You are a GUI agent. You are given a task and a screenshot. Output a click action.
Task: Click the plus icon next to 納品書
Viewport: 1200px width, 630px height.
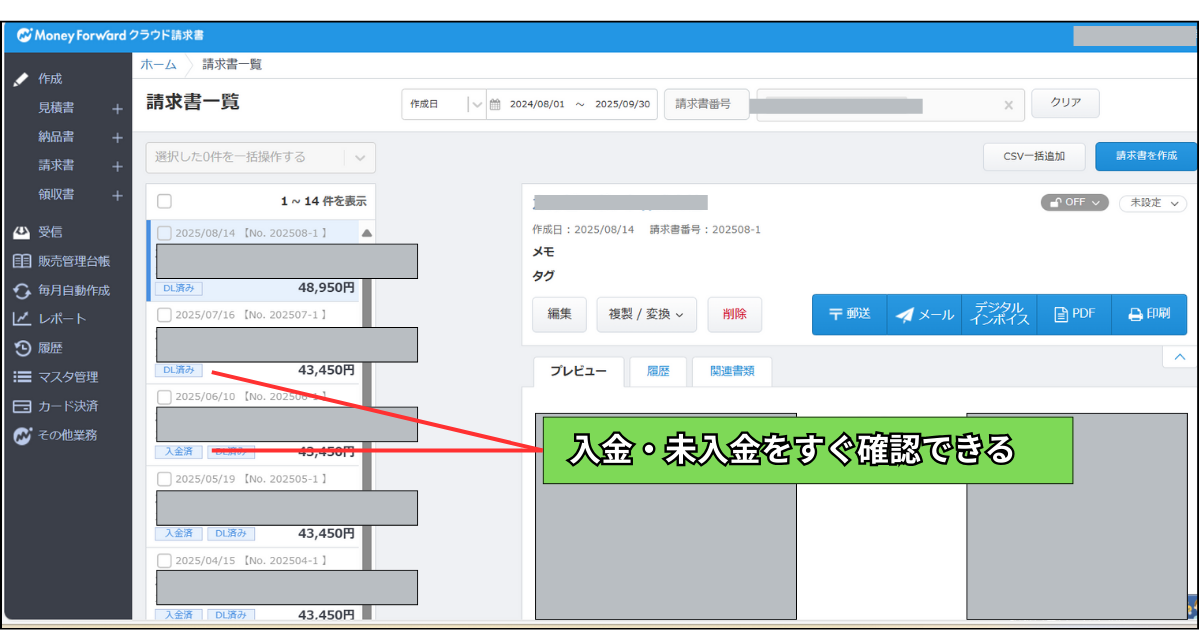[x=117, y=137]
